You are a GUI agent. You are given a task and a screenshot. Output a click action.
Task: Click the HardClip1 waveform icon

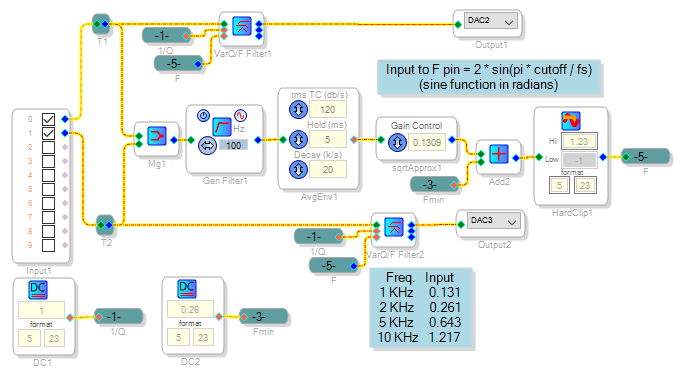[571, 121]
